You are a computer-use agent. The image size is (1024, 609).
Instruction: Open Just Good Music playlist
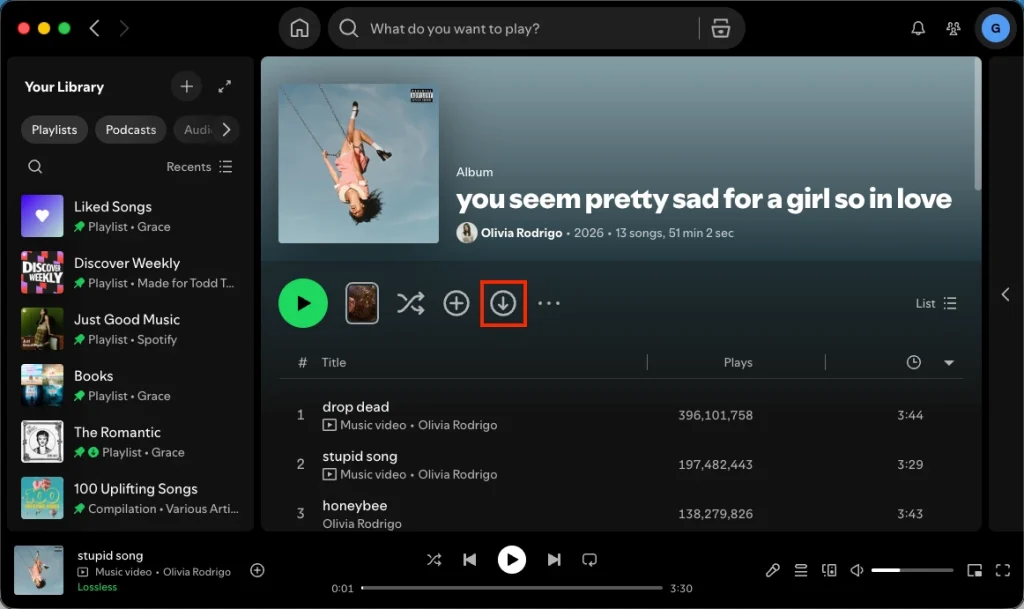point(131,329)
